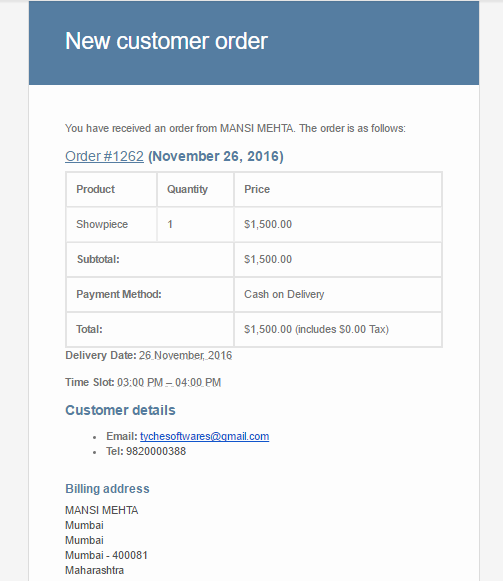
Task: Click the Showpiece price $1,500.00 cell
Action: (338, 224)
